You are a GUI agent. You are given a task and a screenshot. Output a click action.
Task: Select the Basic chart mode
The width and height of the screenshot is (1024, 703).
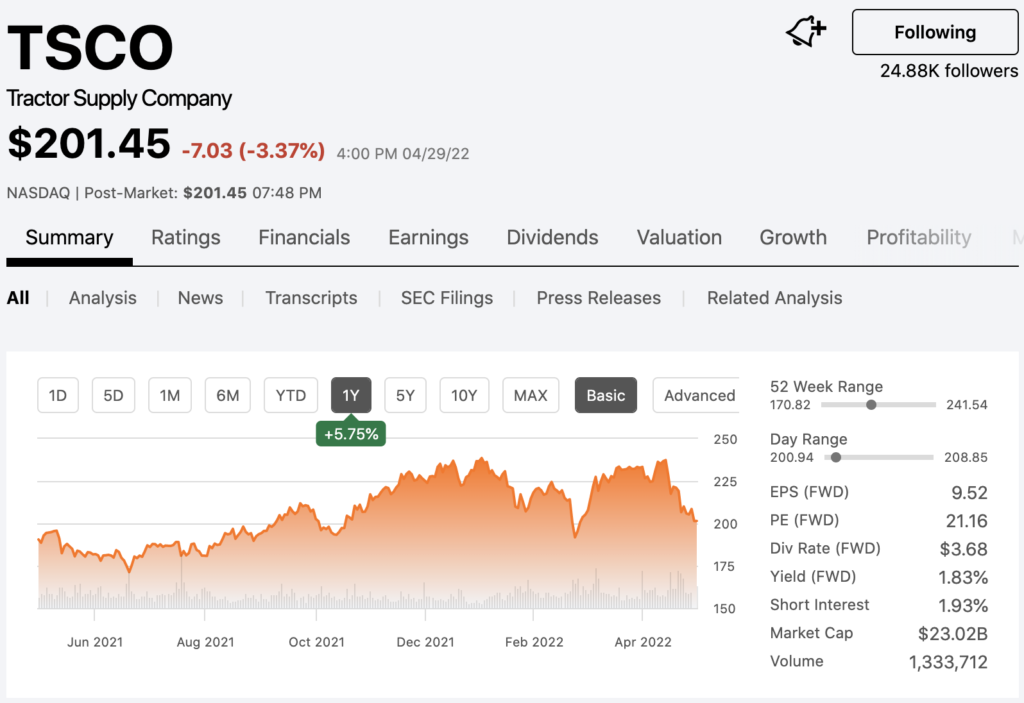606,395
